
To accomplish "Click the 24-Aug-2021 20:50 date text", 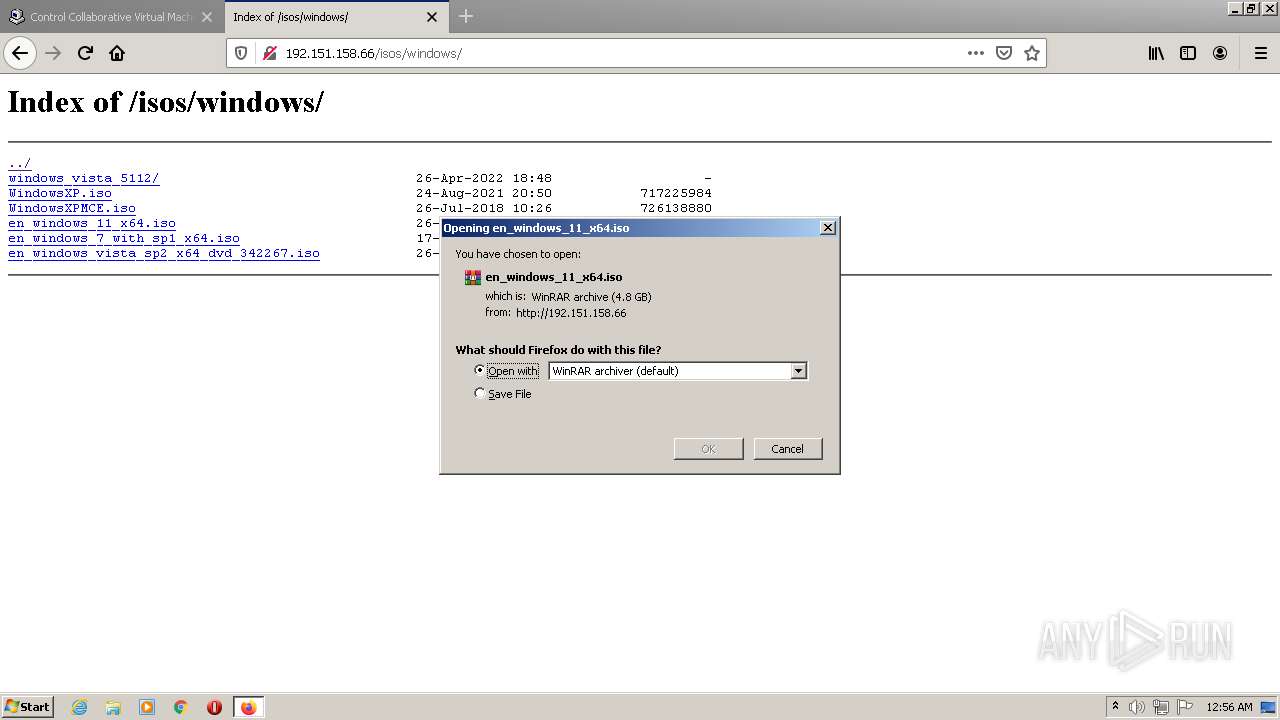I will (x=484, y=193).
